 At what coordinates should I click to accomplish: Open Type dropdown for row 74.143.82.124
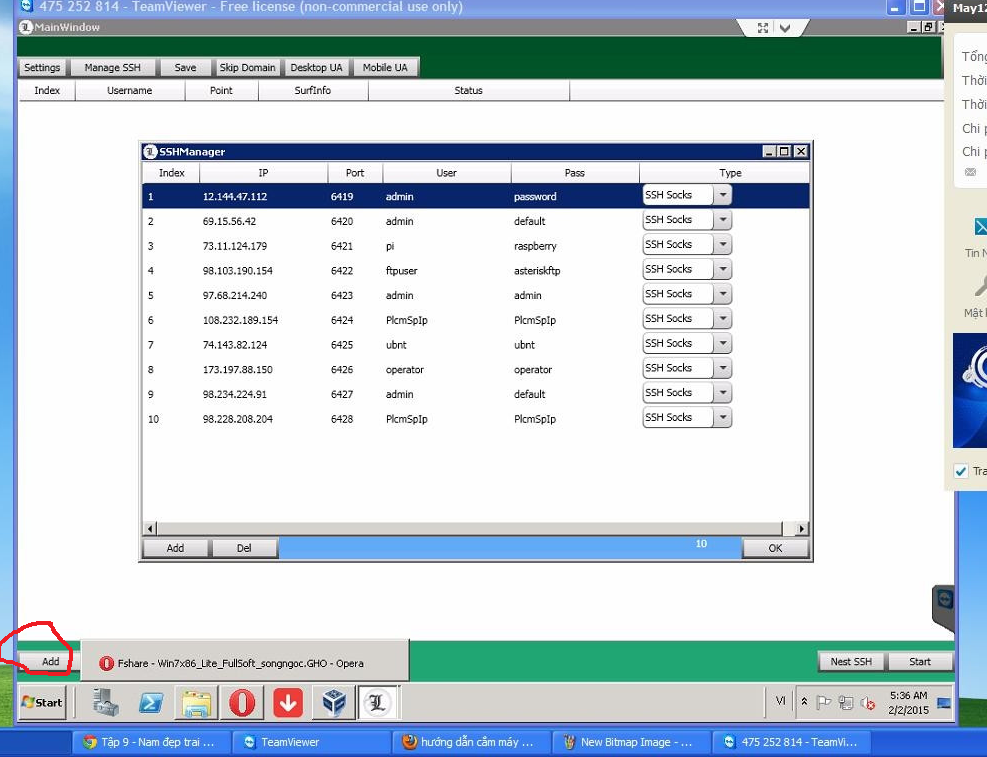(723, 343)
